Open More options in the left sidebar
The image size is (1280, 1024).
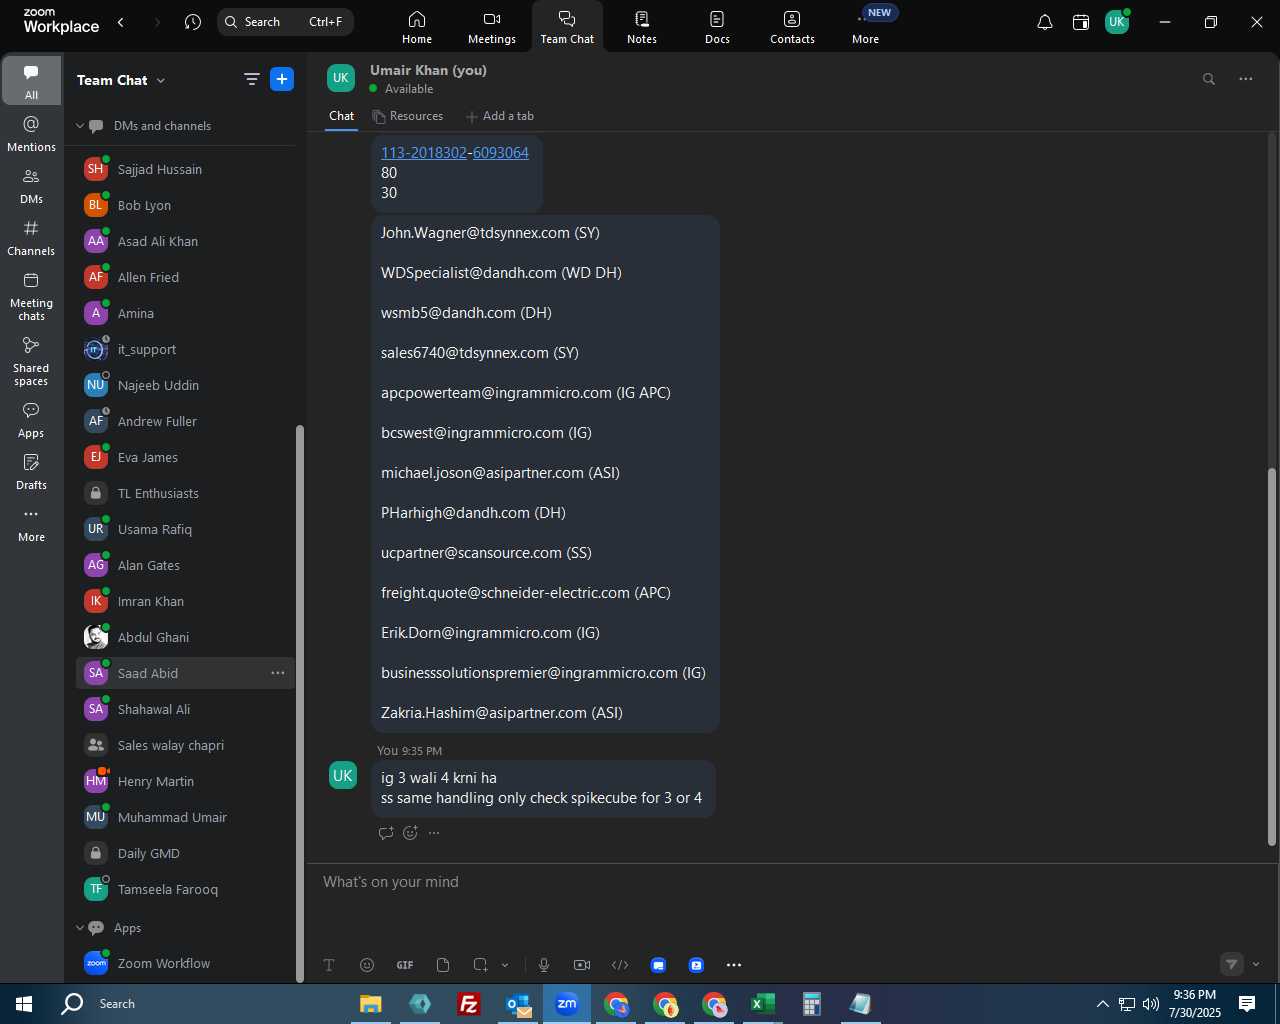31,524
